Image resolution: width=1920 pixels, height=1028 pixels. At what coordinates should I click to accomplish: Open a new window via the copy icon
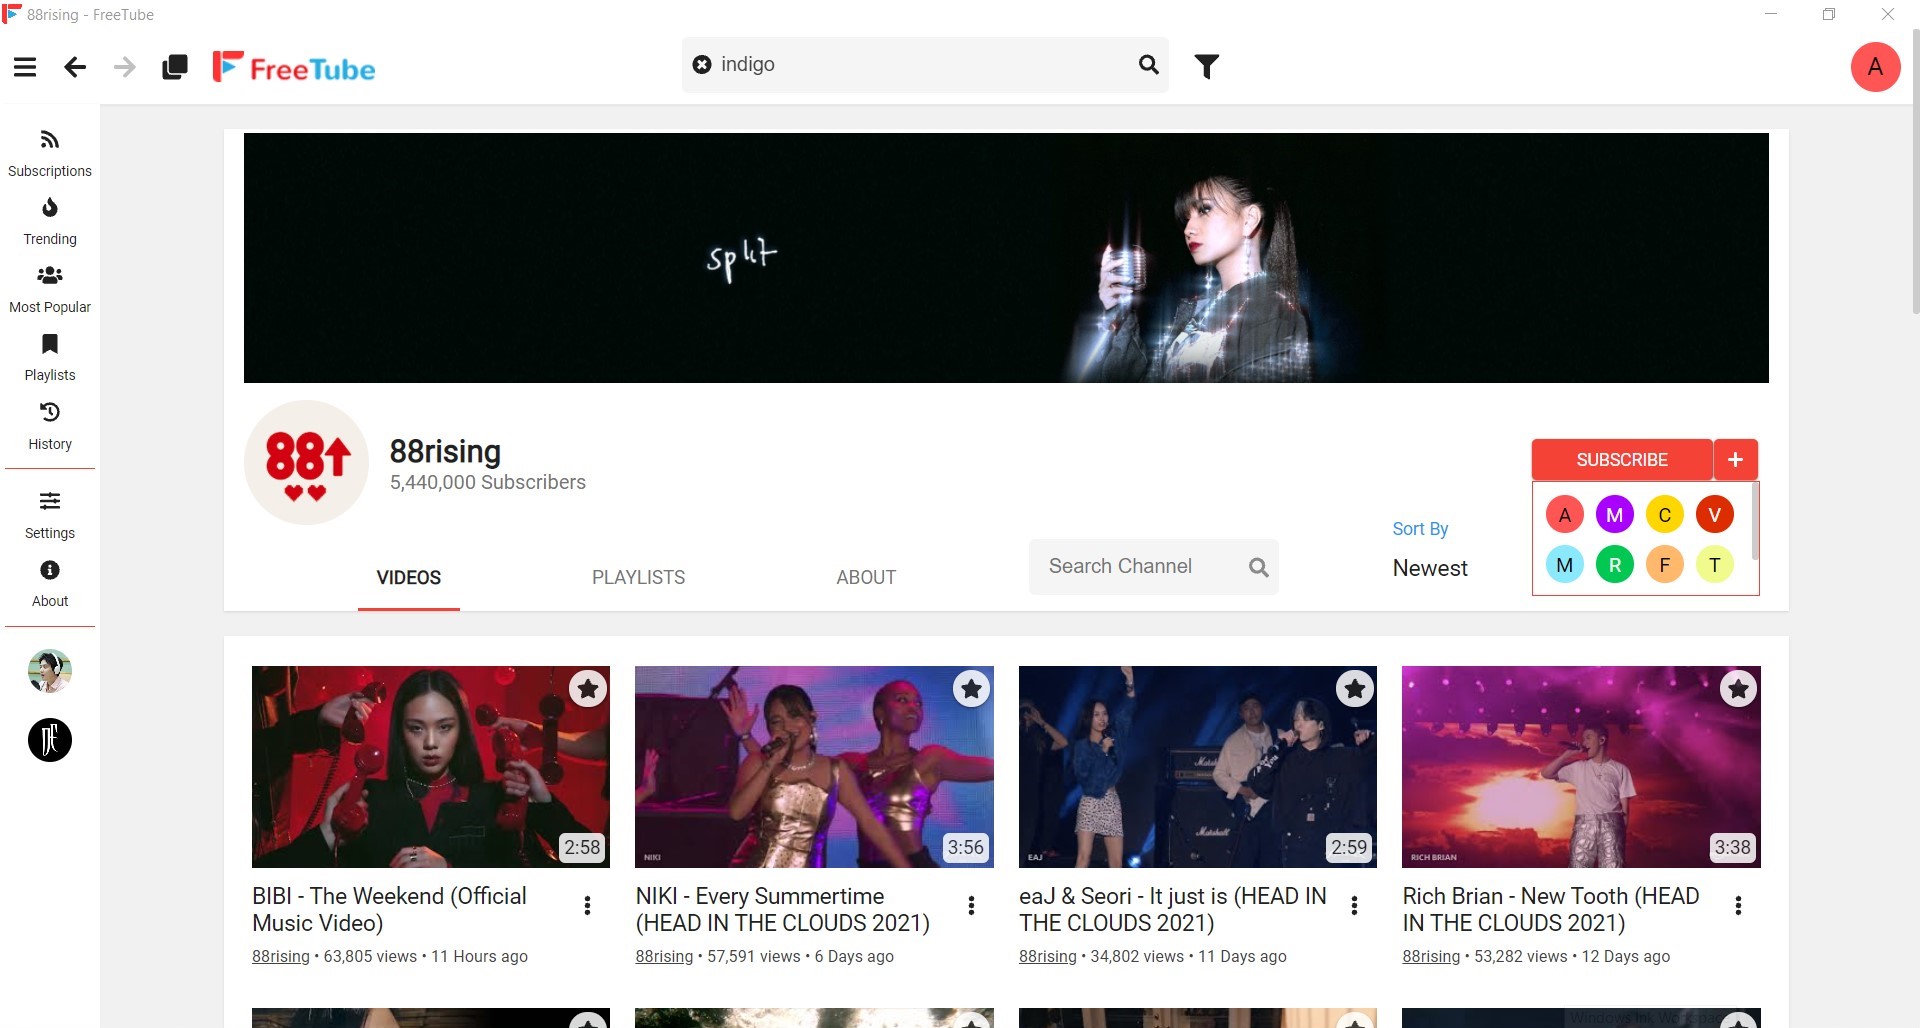click(175, 67)
